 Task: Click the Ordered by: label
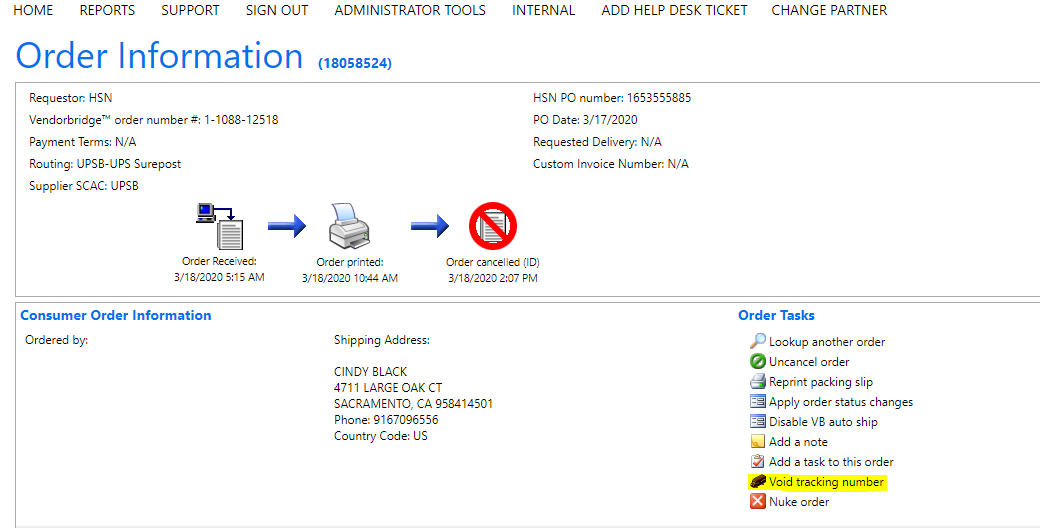[x=56, y=340]
